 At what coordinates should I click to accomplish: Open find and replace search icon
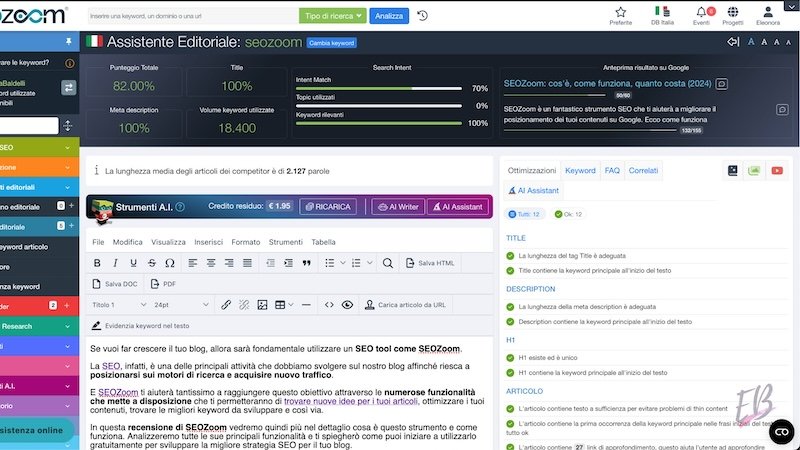click(388, 263)
